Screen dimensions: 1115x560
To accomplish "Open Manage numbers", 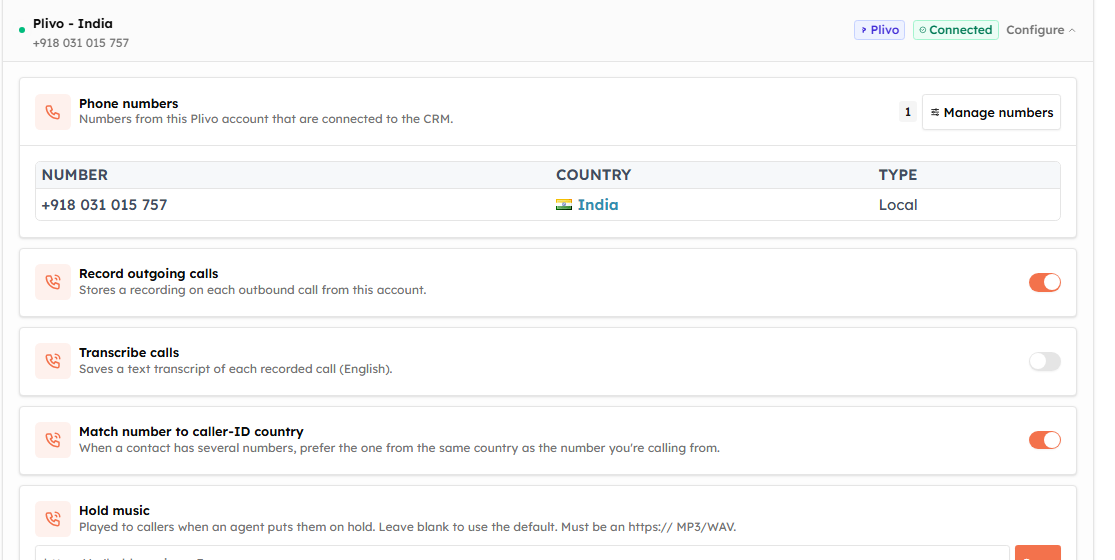I will tap(991, 112).
